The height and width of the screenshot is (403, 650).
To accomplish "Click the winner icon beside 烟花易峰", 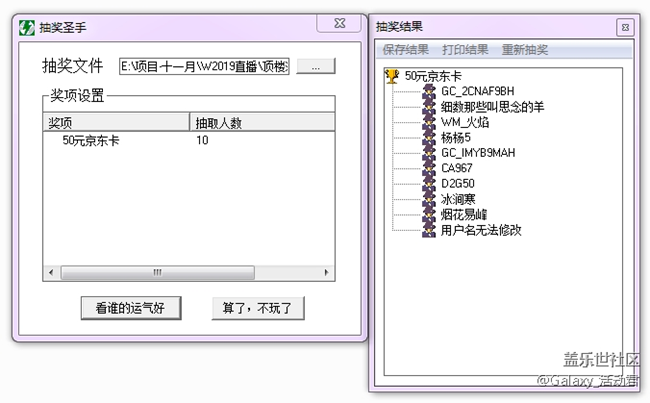I will [x=429, y=215].
